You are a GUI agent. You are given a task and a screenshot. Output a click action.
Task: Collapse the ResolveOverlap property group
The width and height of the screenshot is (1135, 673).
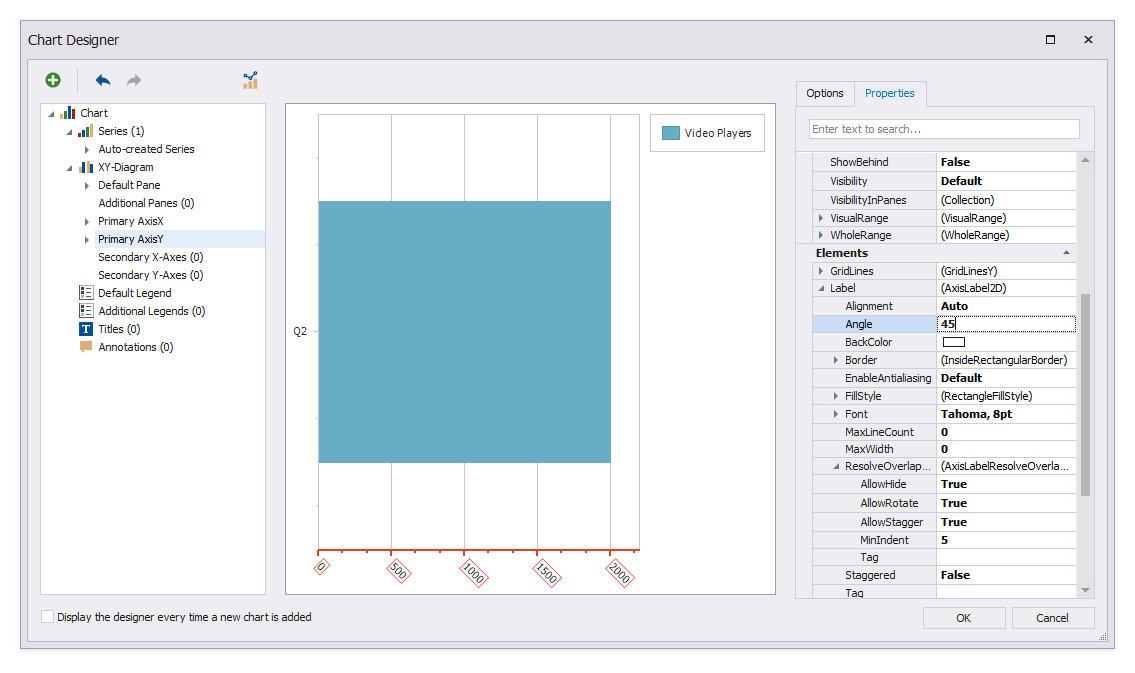tap(836, 466)
